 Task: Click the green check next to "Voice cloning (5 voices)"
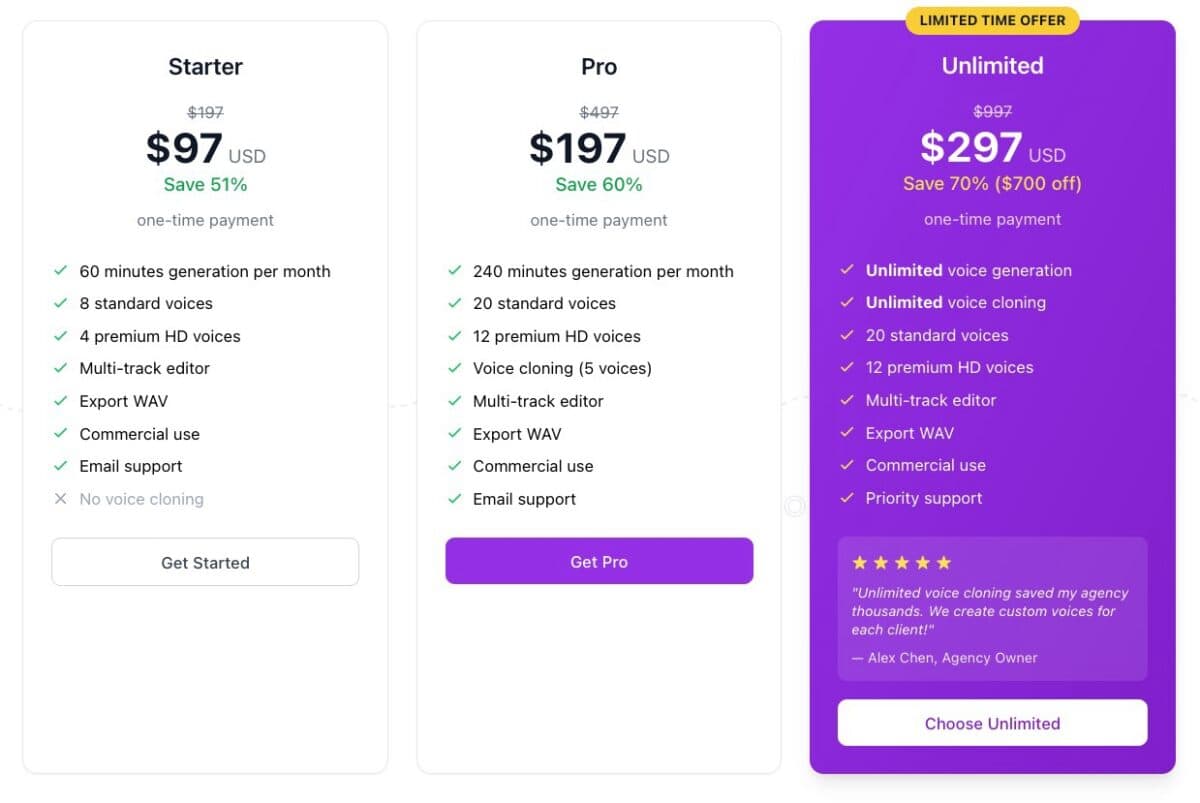coord(453,368)
